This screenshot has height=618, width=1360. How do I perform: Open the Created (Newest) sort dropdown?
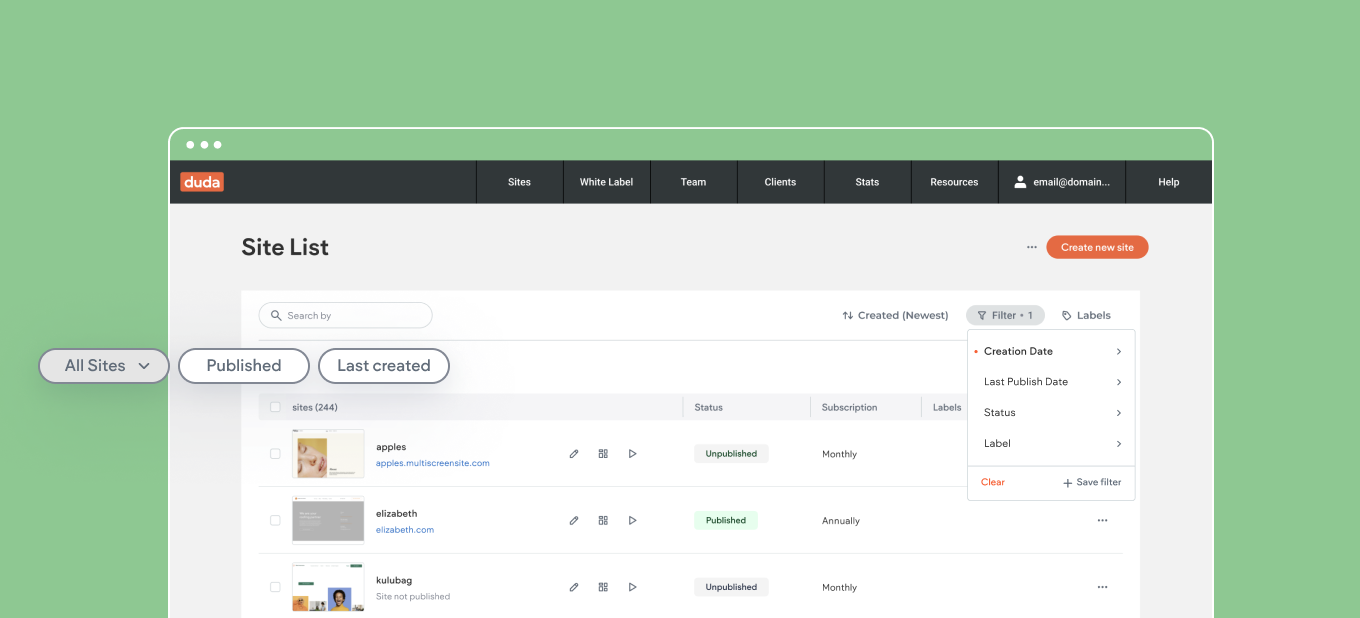coord(895,315)
